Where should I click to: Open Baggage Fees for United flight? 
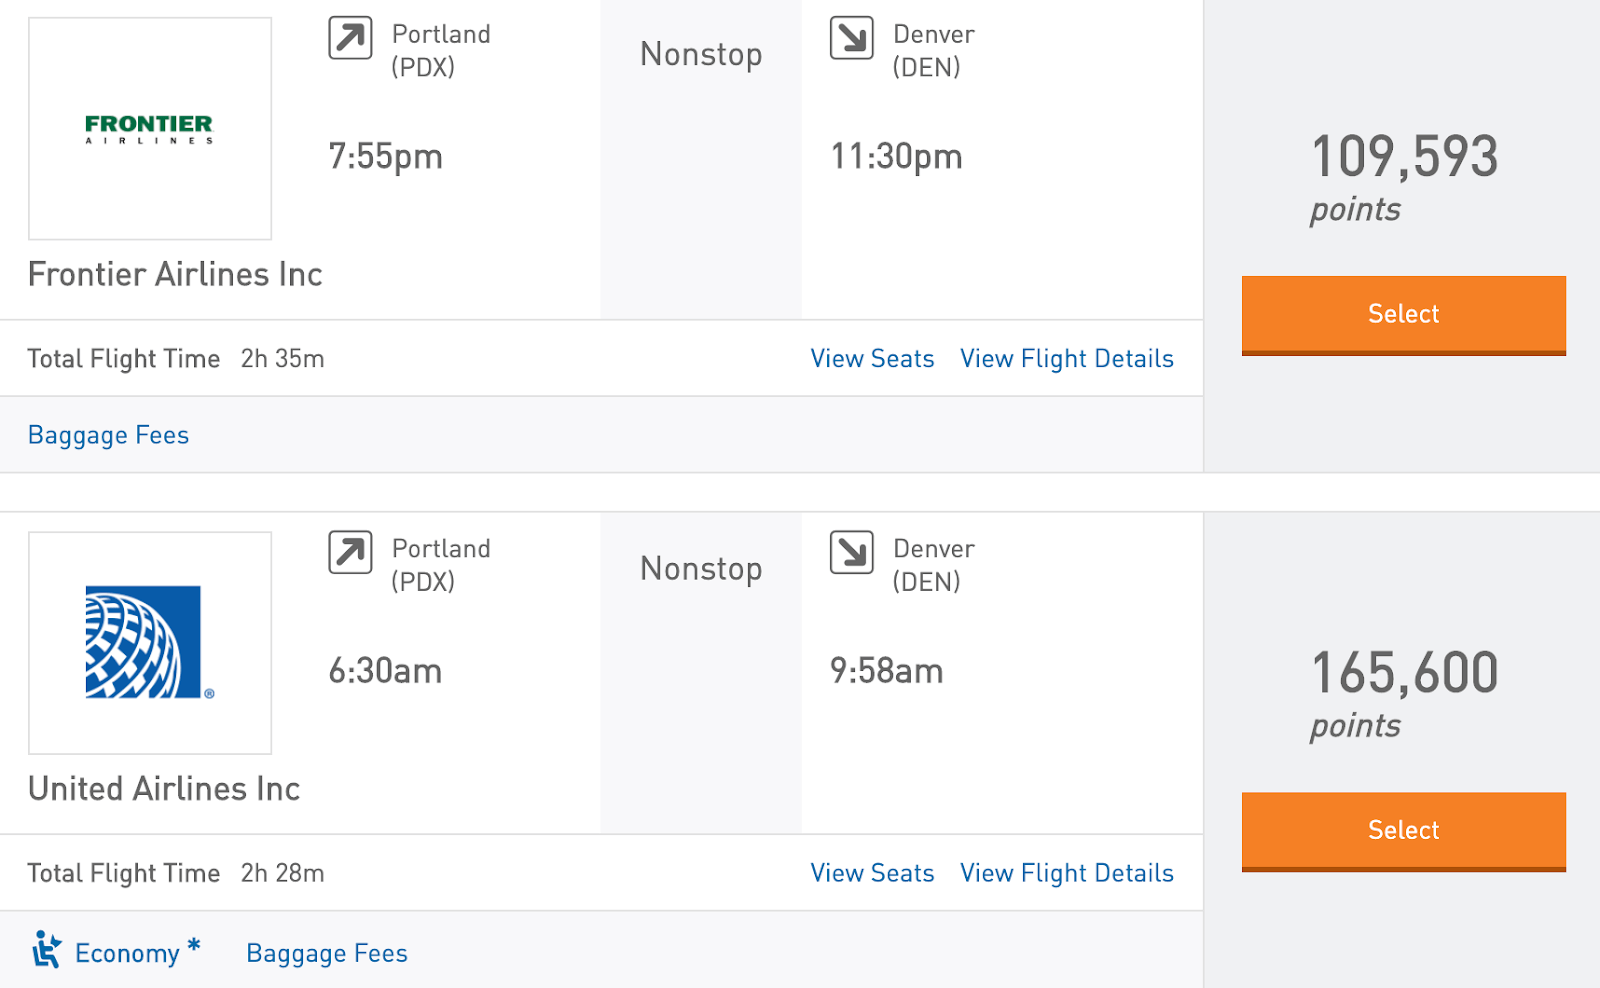point(327,953)
